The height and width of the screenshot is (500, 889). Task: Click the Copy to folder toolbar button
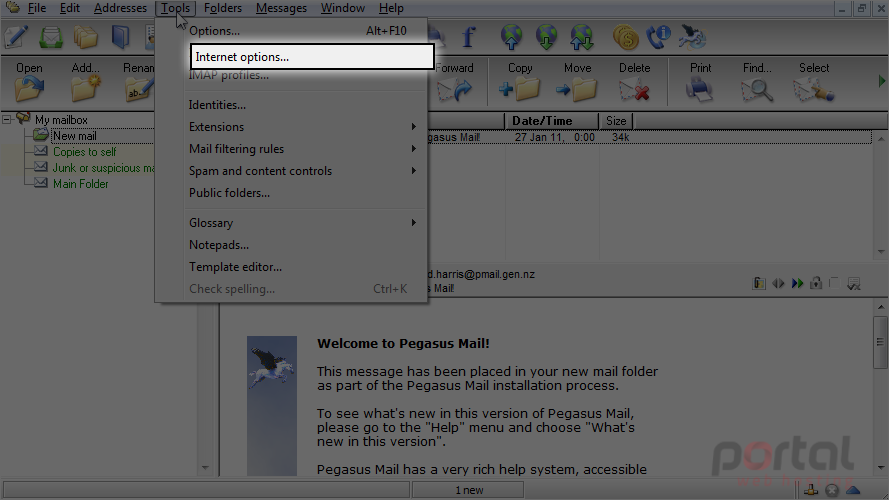click(x=520, y=82)
